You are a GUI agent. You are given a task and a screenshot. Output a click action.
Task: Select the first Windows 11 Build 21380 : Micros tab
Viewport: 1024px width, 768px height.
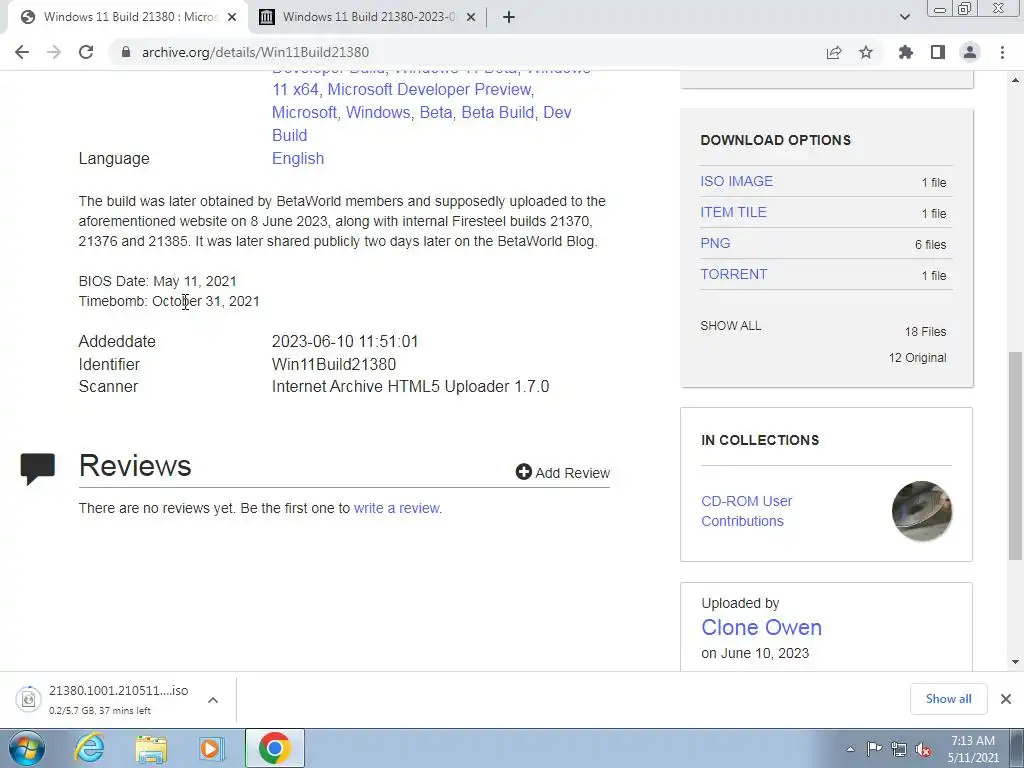[x=128, y=18]
